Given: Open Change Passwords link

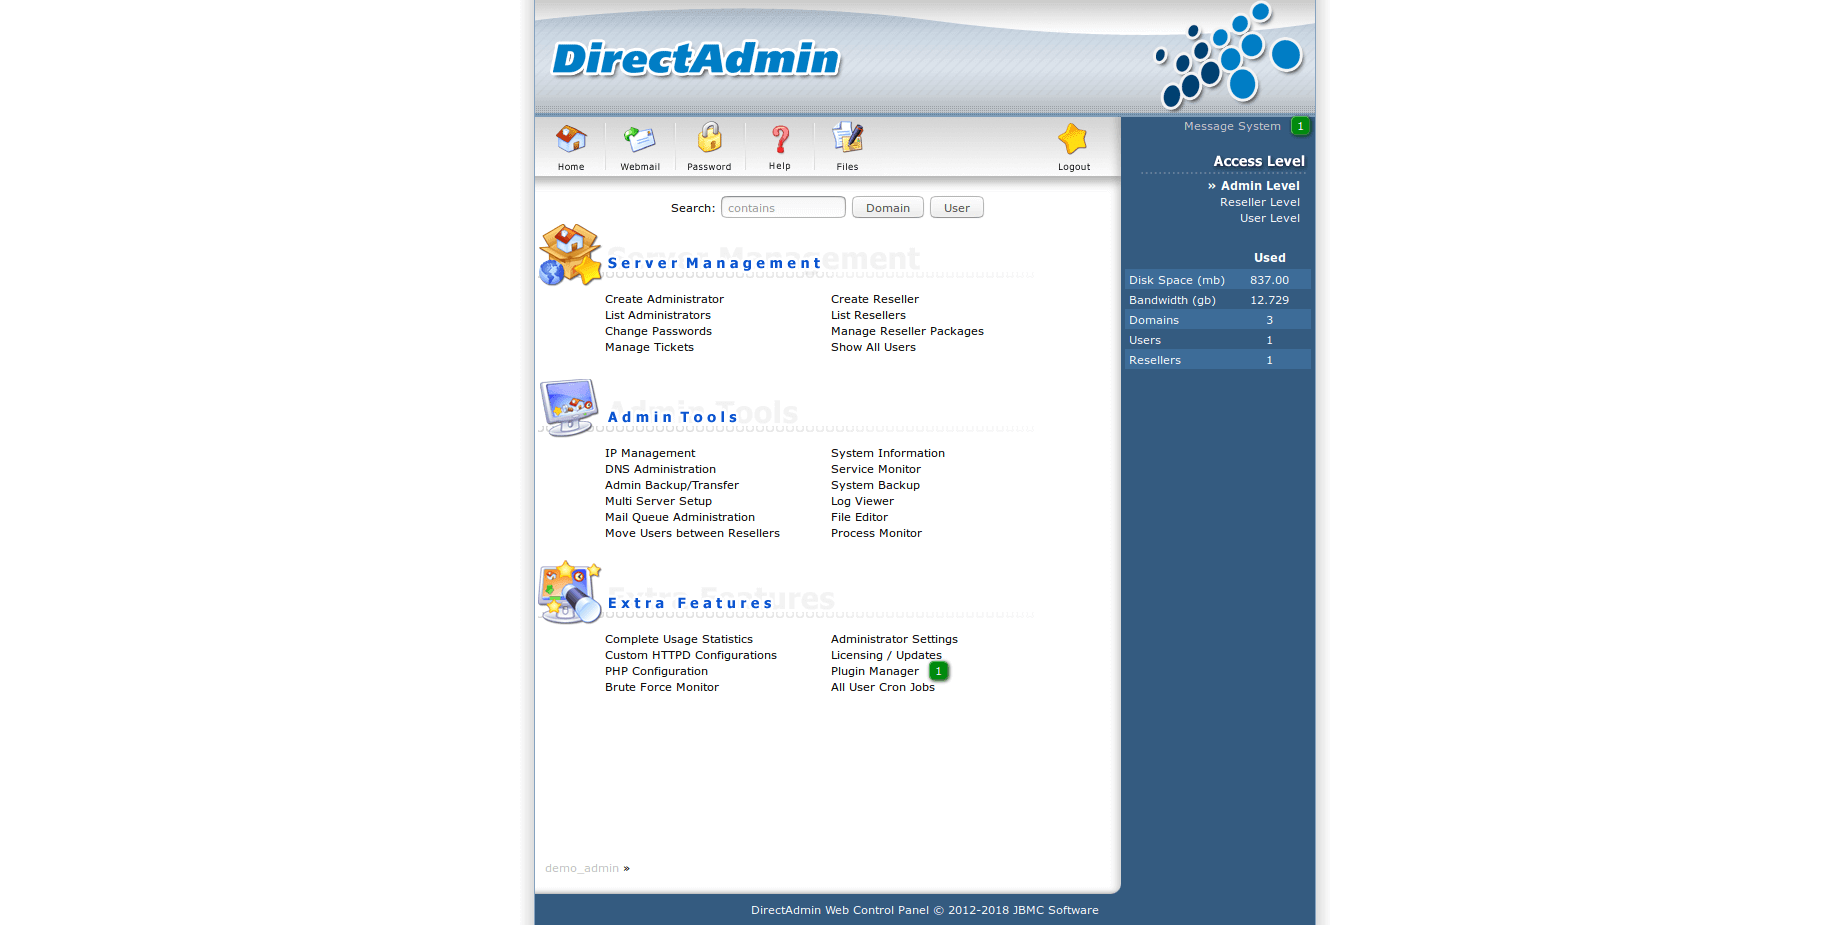Looking at the screenshot, I should tap(658, 331).
